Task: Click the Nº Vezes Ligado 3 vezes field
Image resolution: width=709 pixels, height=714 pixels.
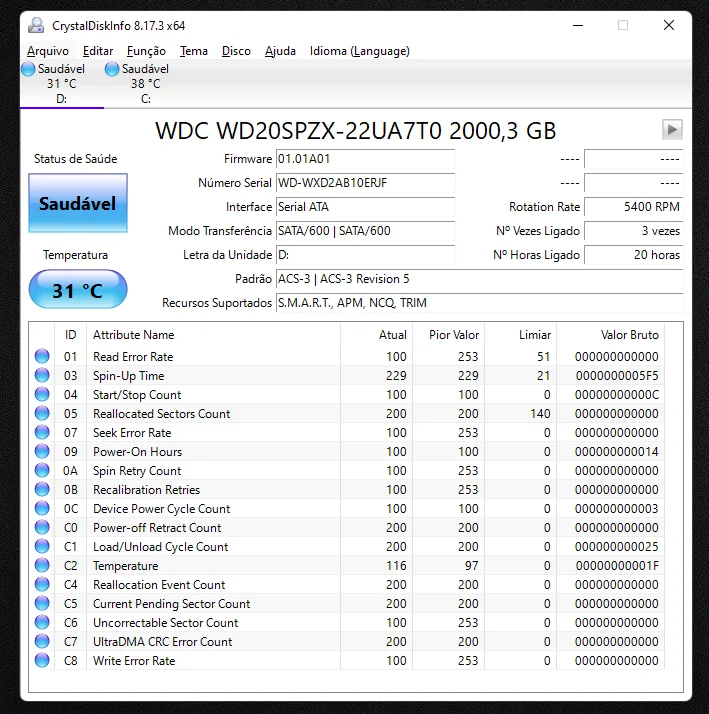Action: click(633, 231)
